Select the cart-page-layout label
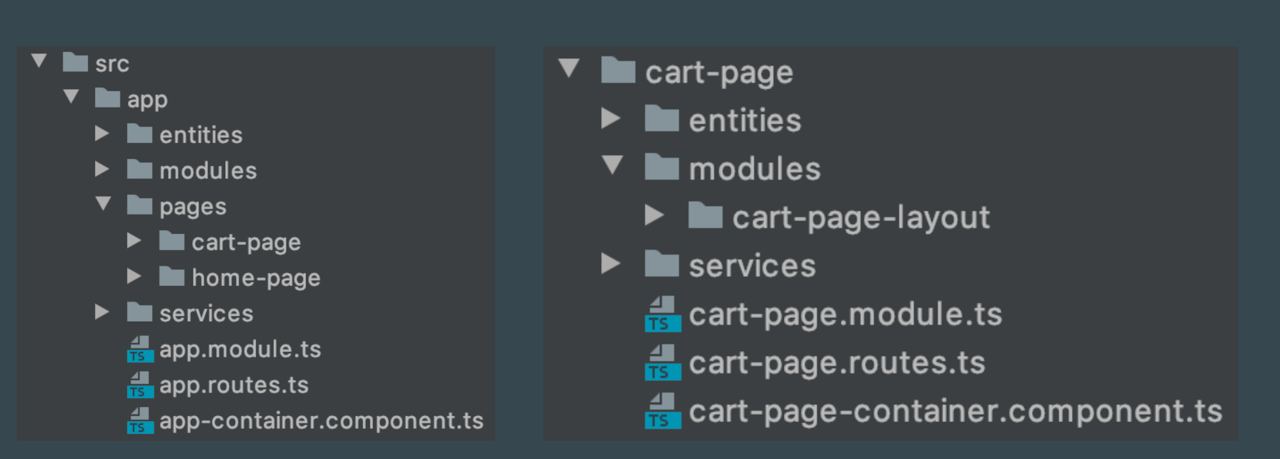This screenshot has width=1280, height=459. click(x=861, y=217)
